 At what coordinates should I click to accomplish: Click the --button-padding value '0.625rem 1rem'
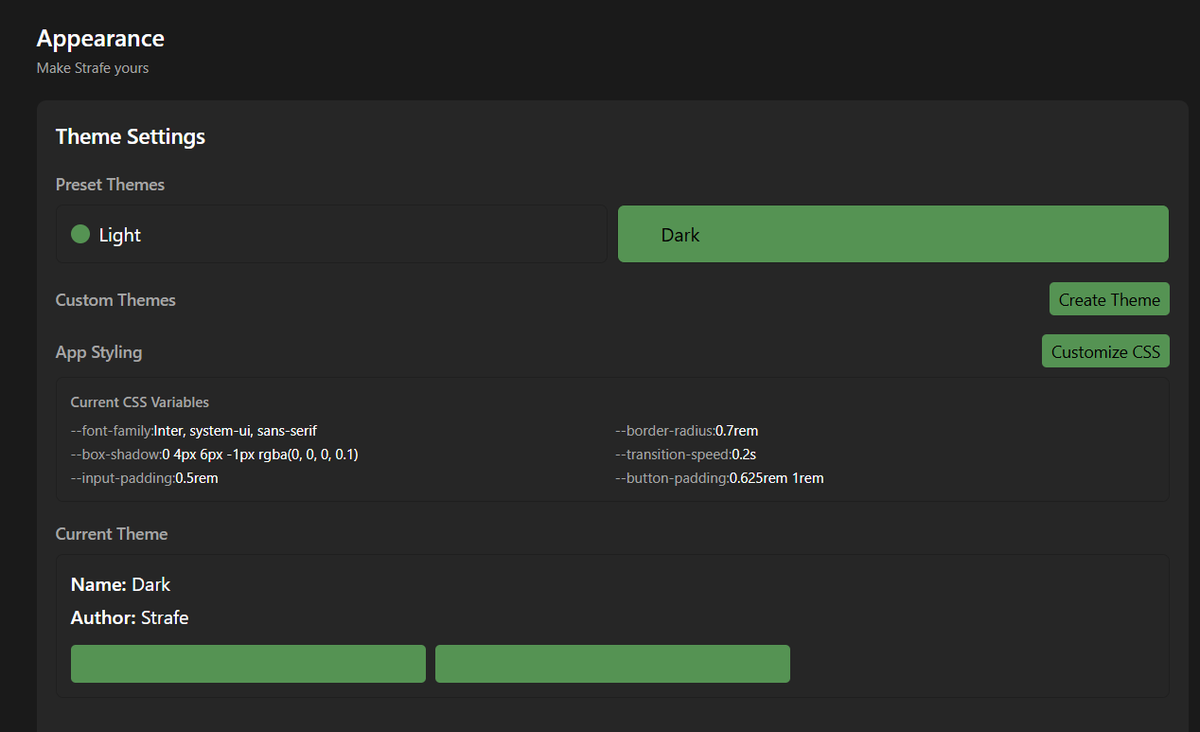point(777,478)
